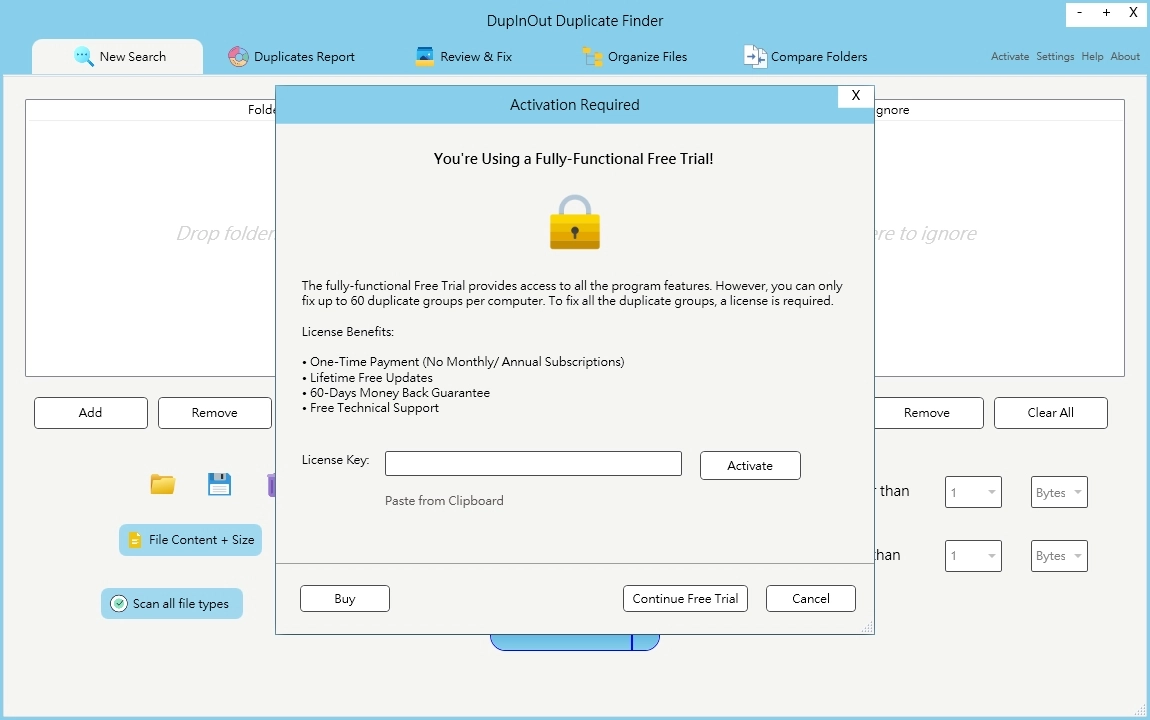Switch to the New Search tab
The width and height of the screenshot is (1150, 720).
(117, 56)
